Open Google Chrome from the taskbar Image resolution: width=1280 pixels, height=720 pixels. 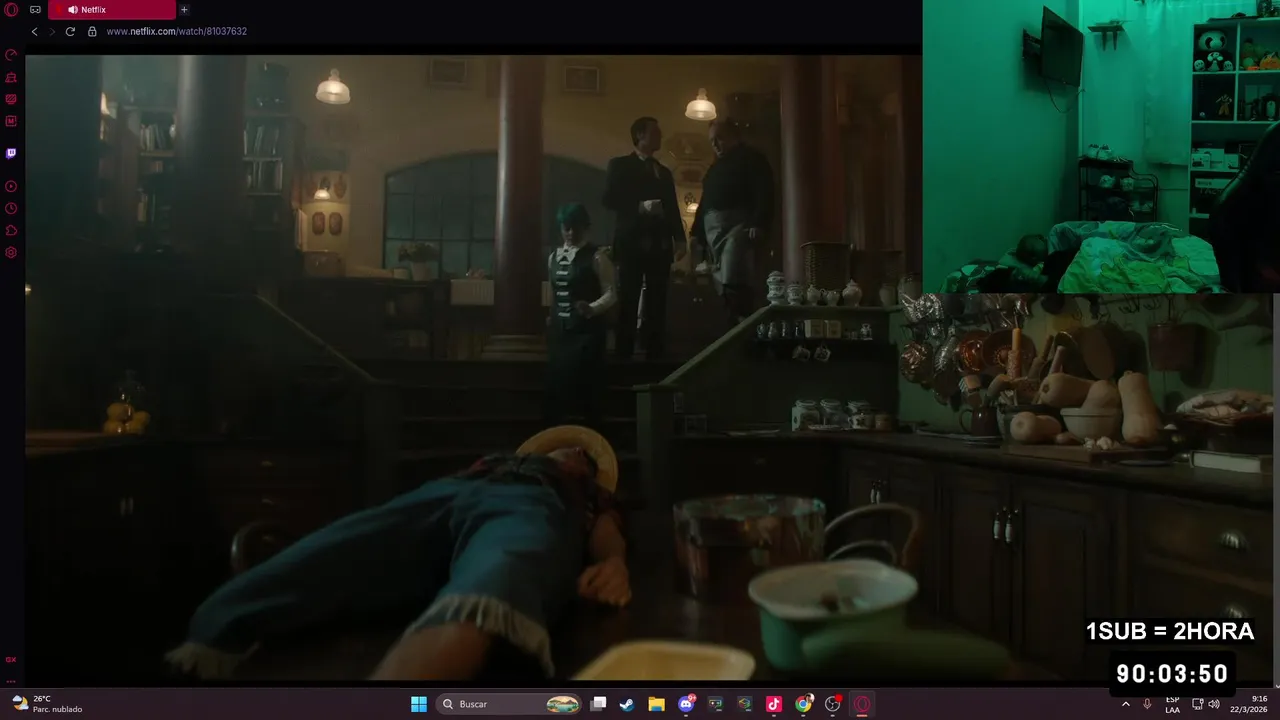click(803, 704)
